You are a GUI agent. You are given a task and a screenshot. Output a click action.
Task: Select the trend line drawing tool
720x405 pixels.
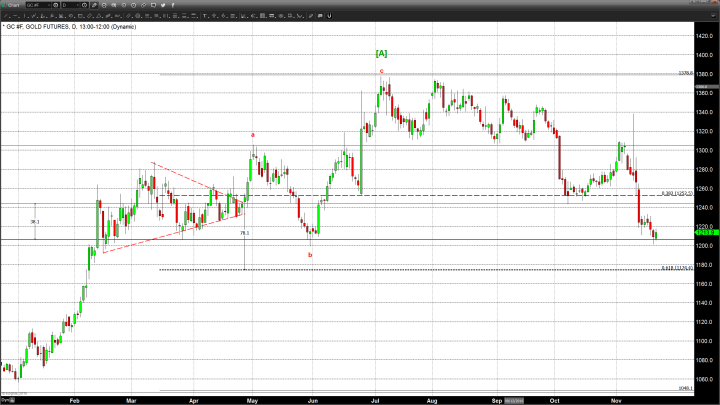[x=6, y=16]
